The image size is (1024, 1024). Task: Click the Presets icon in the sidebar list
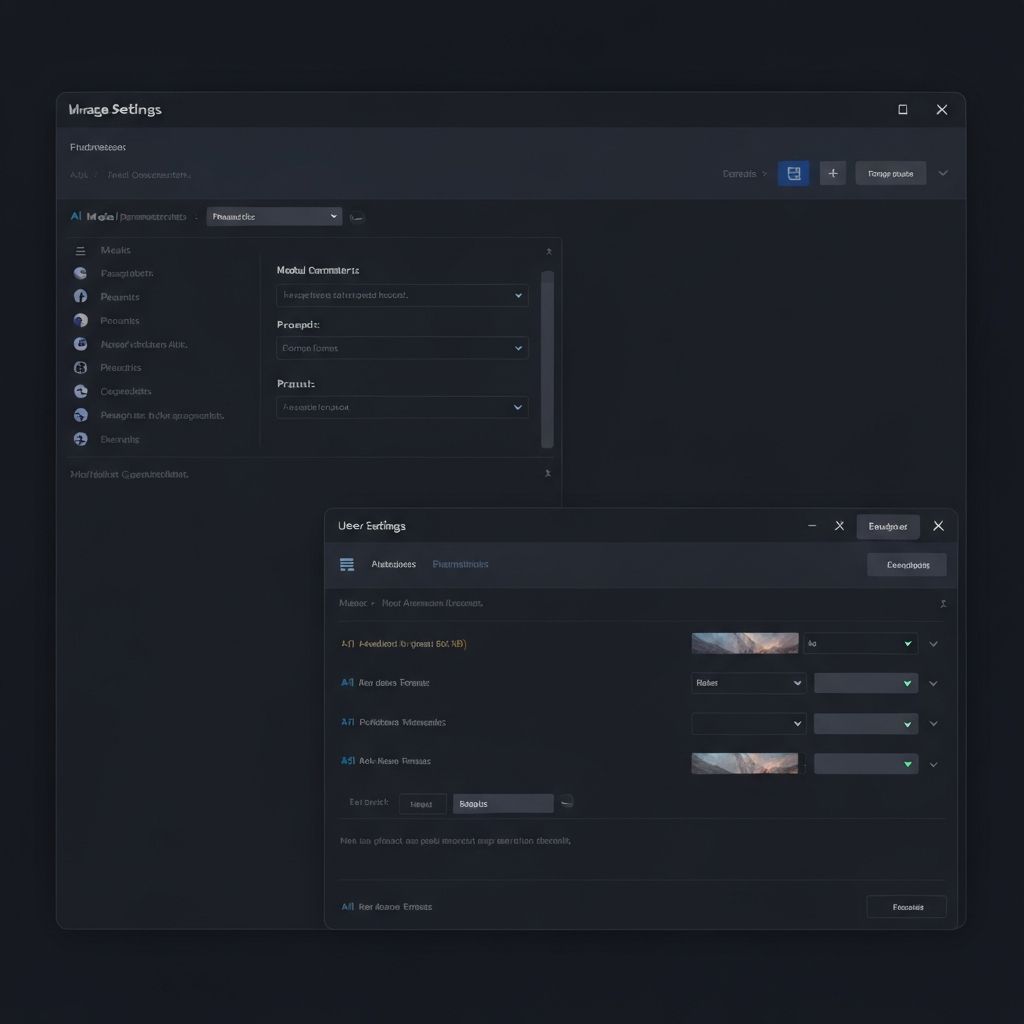(x=80, y=296)
